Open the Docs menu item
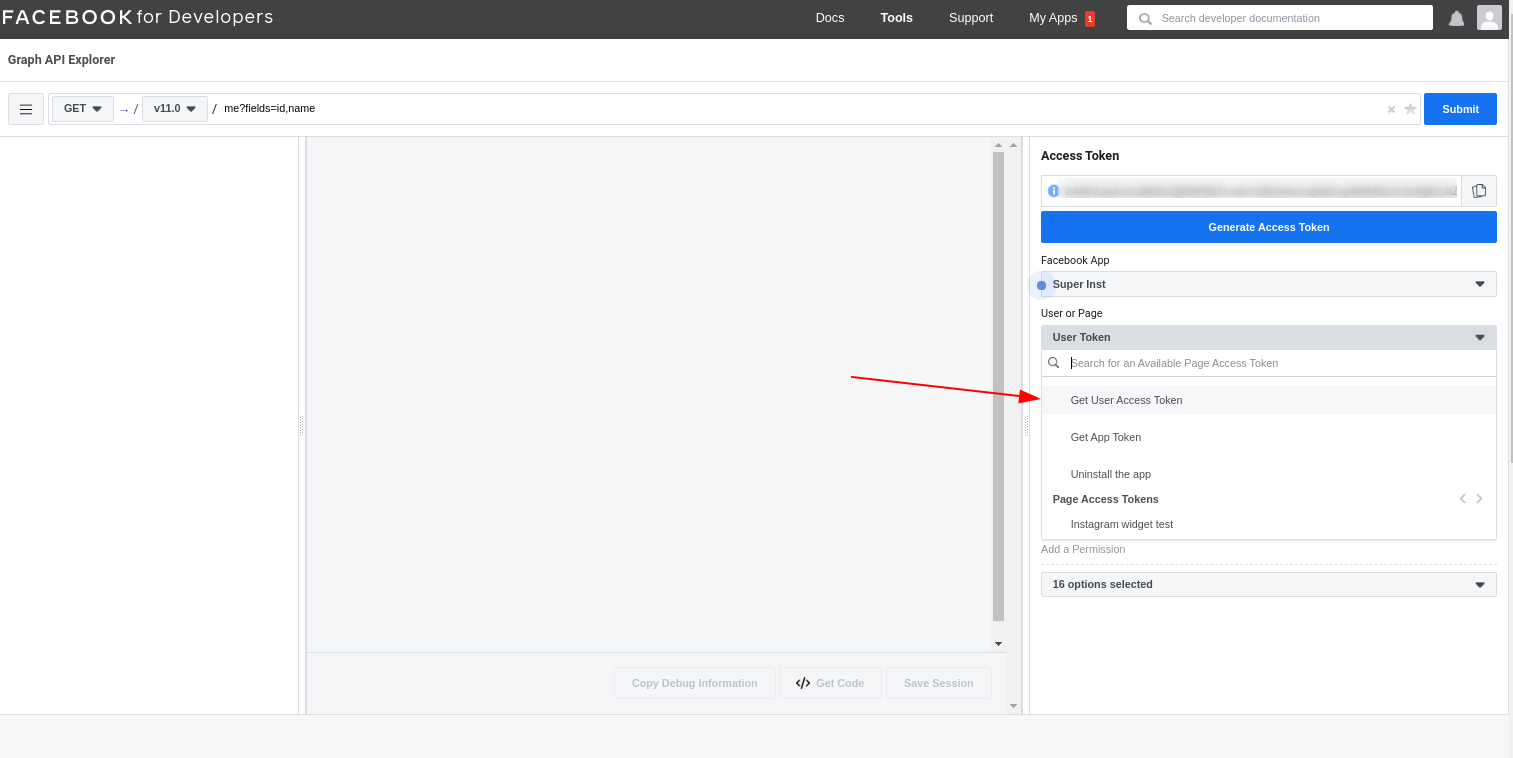This screenshot has width=1513, height=758. [x=830, y=18]
